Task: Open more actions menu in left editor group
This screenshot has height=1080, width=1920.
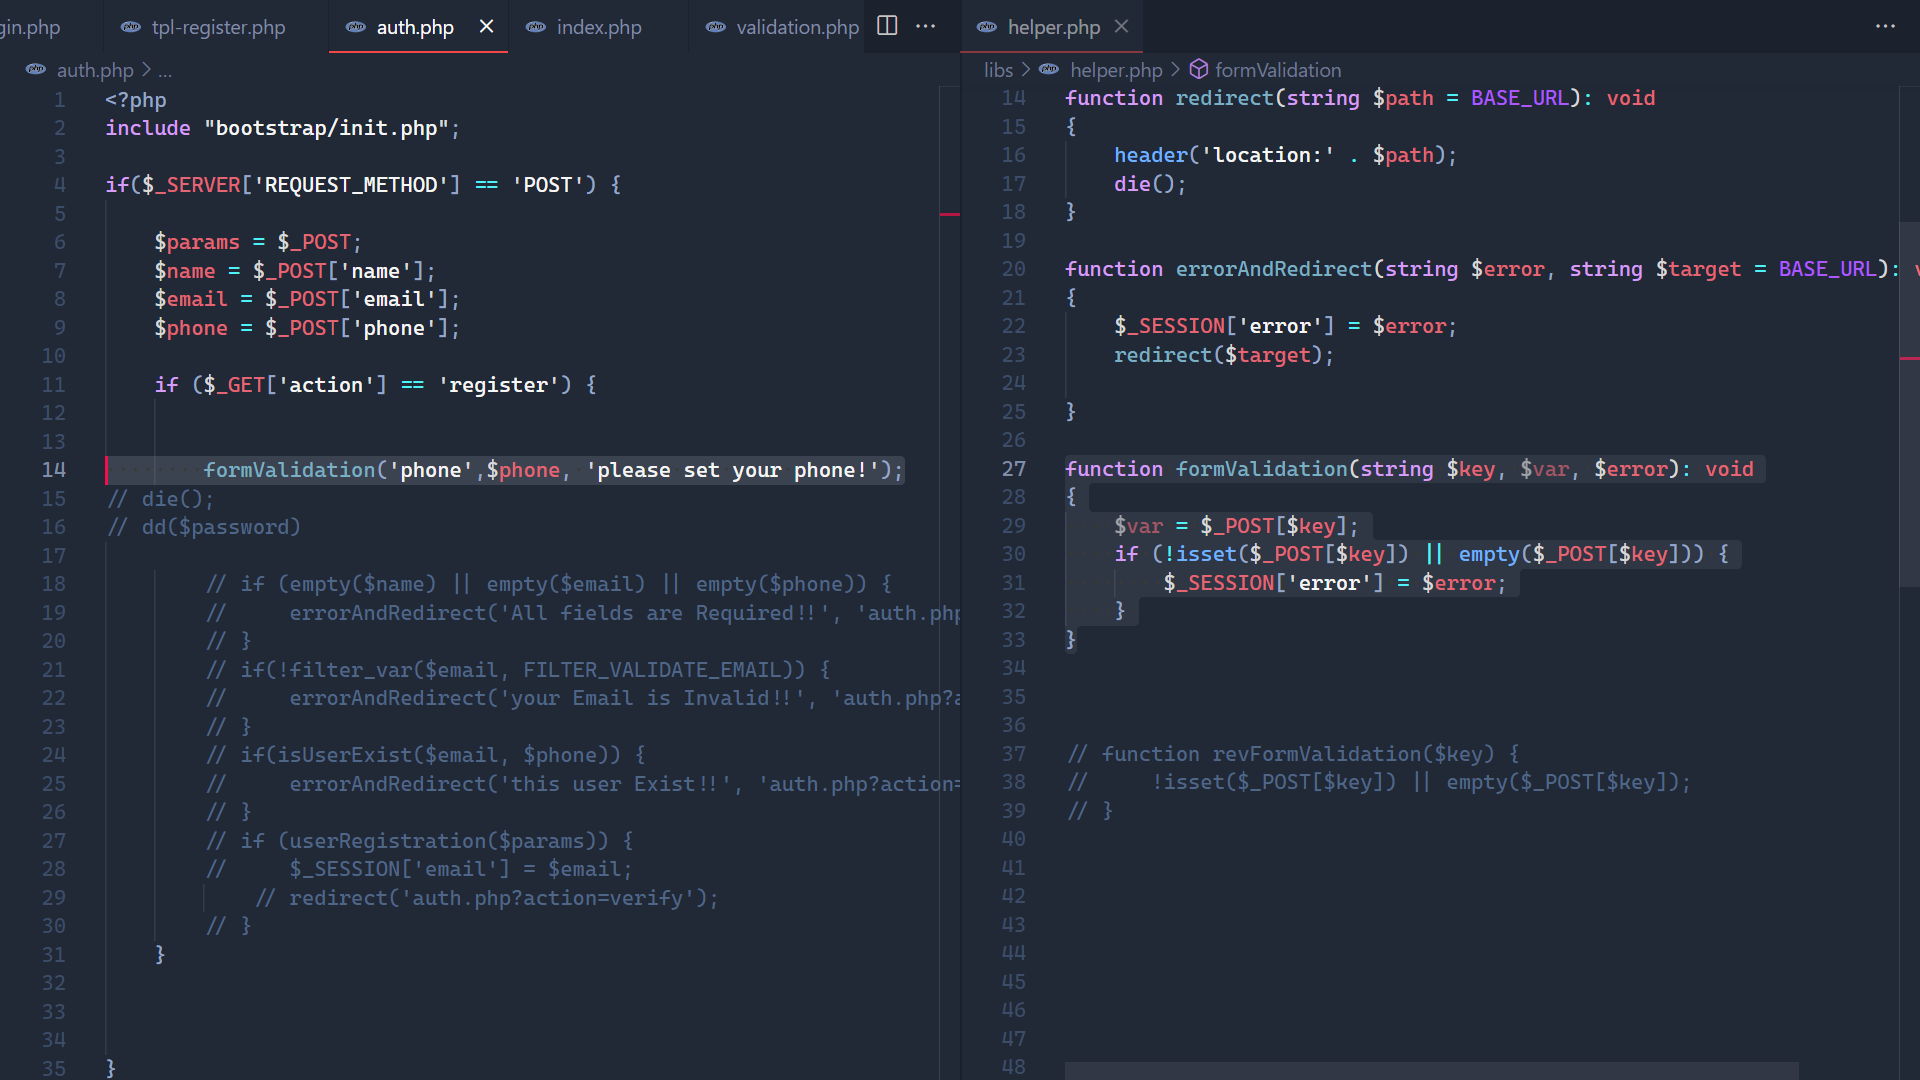Action: coord(926,26)
